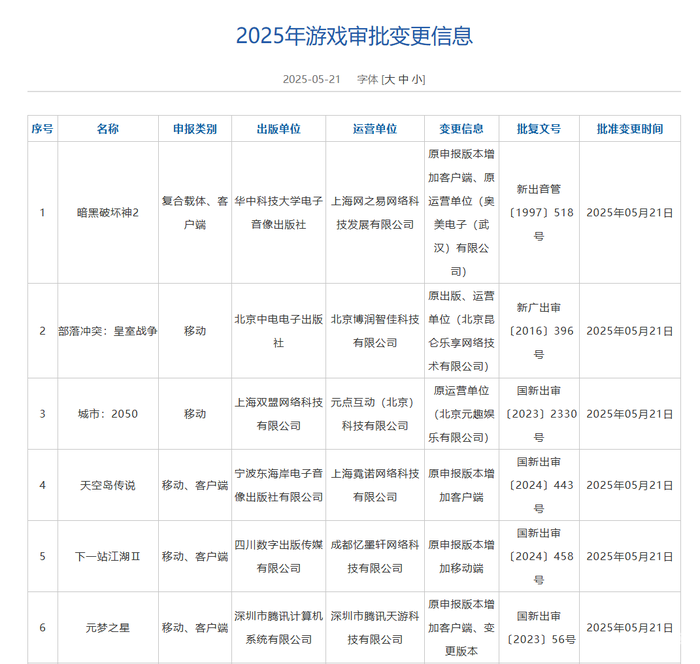
Task: Click publisher 华中科技大学电子音像出版社
Action: tap(279, 213)
